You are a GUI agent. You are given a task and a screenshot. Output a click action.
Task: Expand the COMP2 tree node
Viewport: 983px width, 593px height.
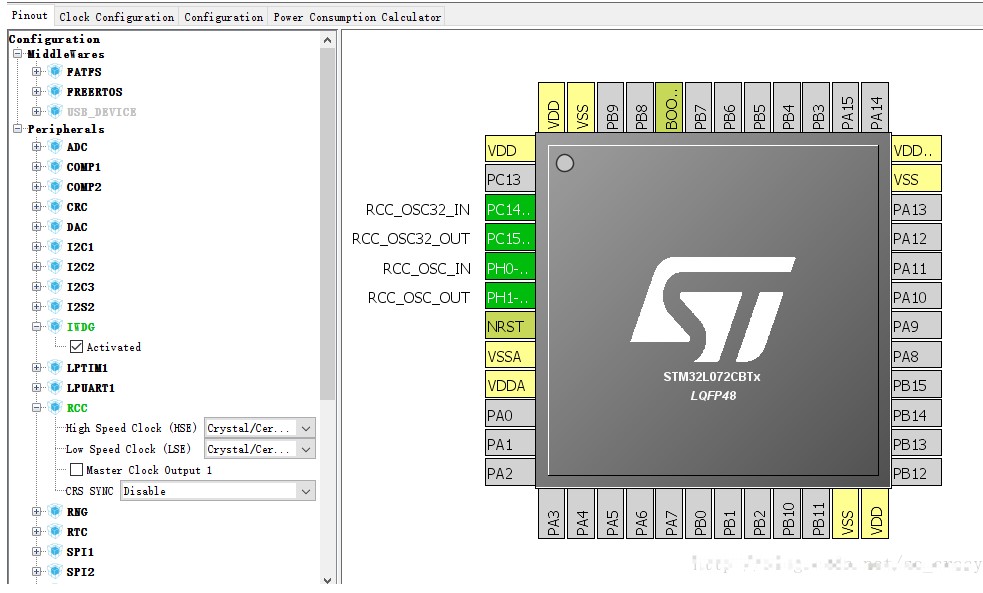click(36, 186)
